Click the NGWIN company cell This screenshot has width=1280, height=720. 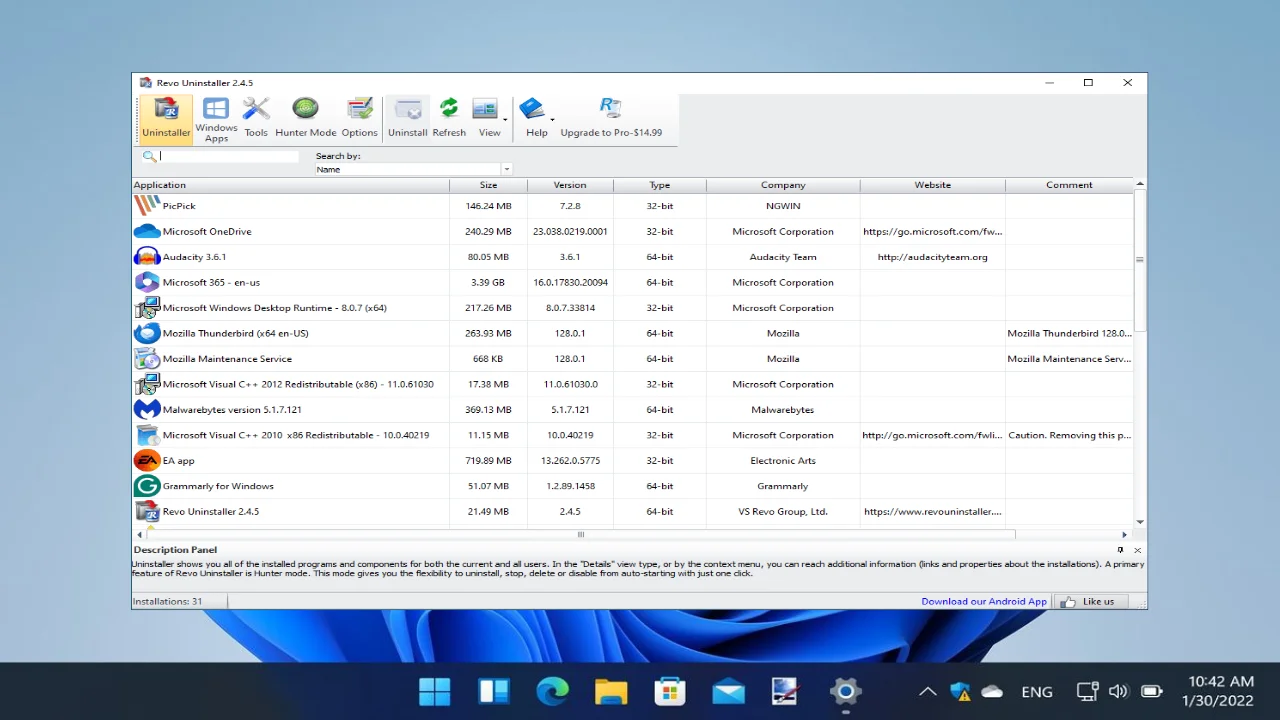click(783, 206)
